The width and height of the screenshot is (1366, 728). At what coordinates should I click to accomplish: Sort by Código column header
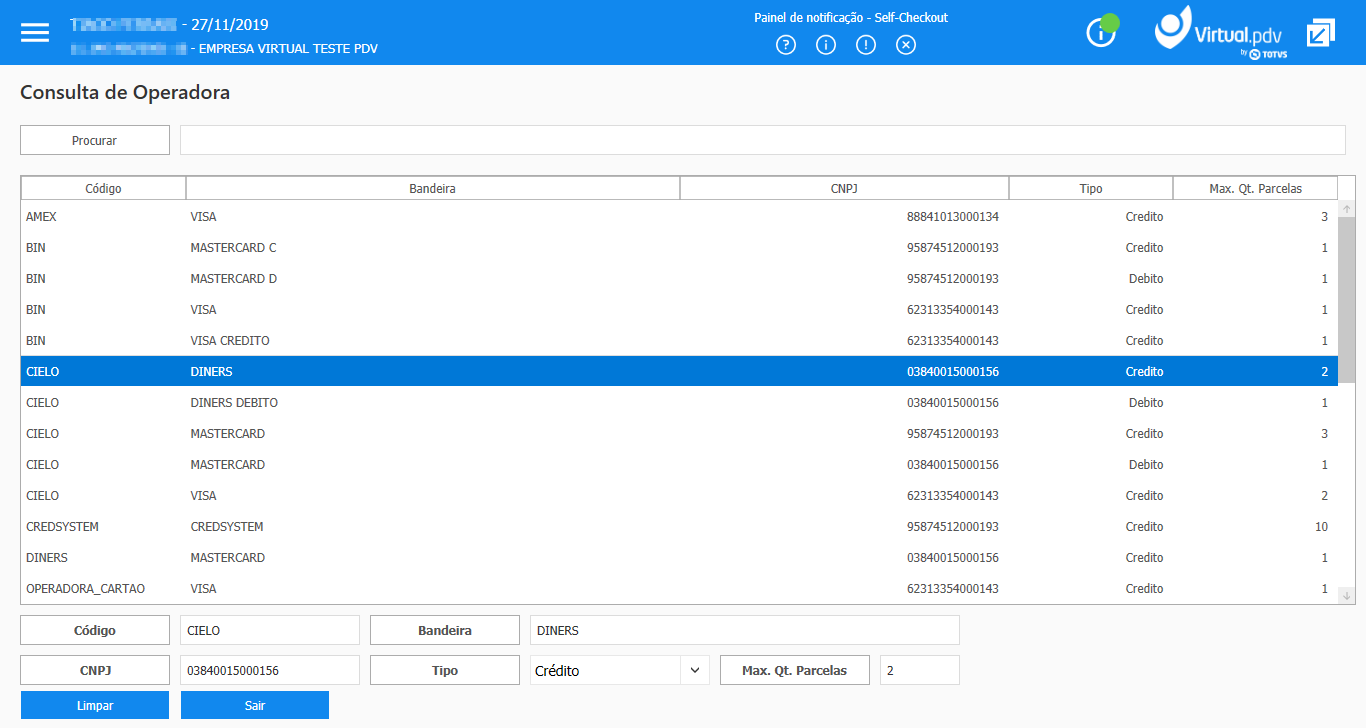[x=104, y=188]
